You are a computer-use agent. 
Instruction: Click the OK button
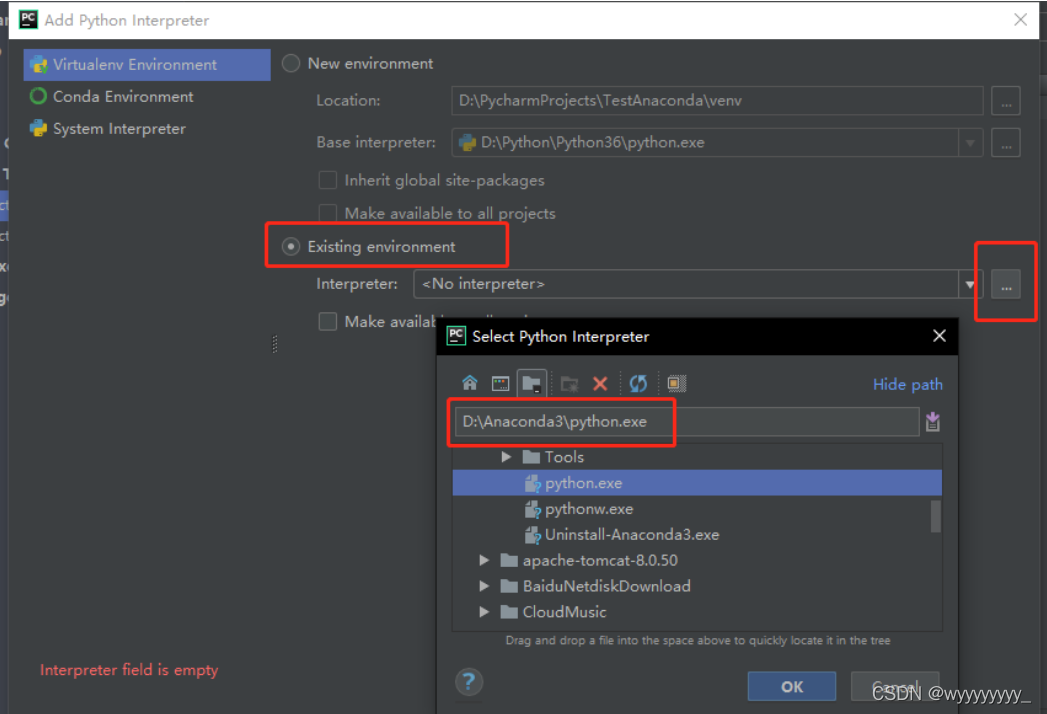pyautogui.click(x=792, y=687)
